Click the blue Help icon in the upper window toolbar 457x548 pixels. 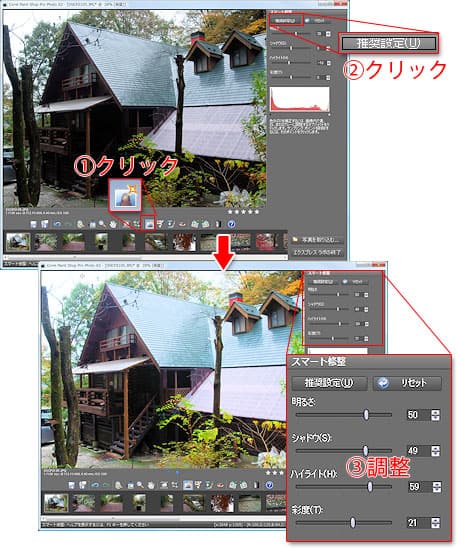click(x=231, y=224)
